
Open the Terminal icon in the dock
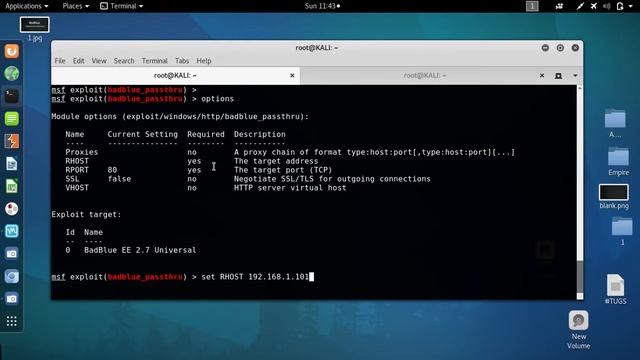click(11, 96)
